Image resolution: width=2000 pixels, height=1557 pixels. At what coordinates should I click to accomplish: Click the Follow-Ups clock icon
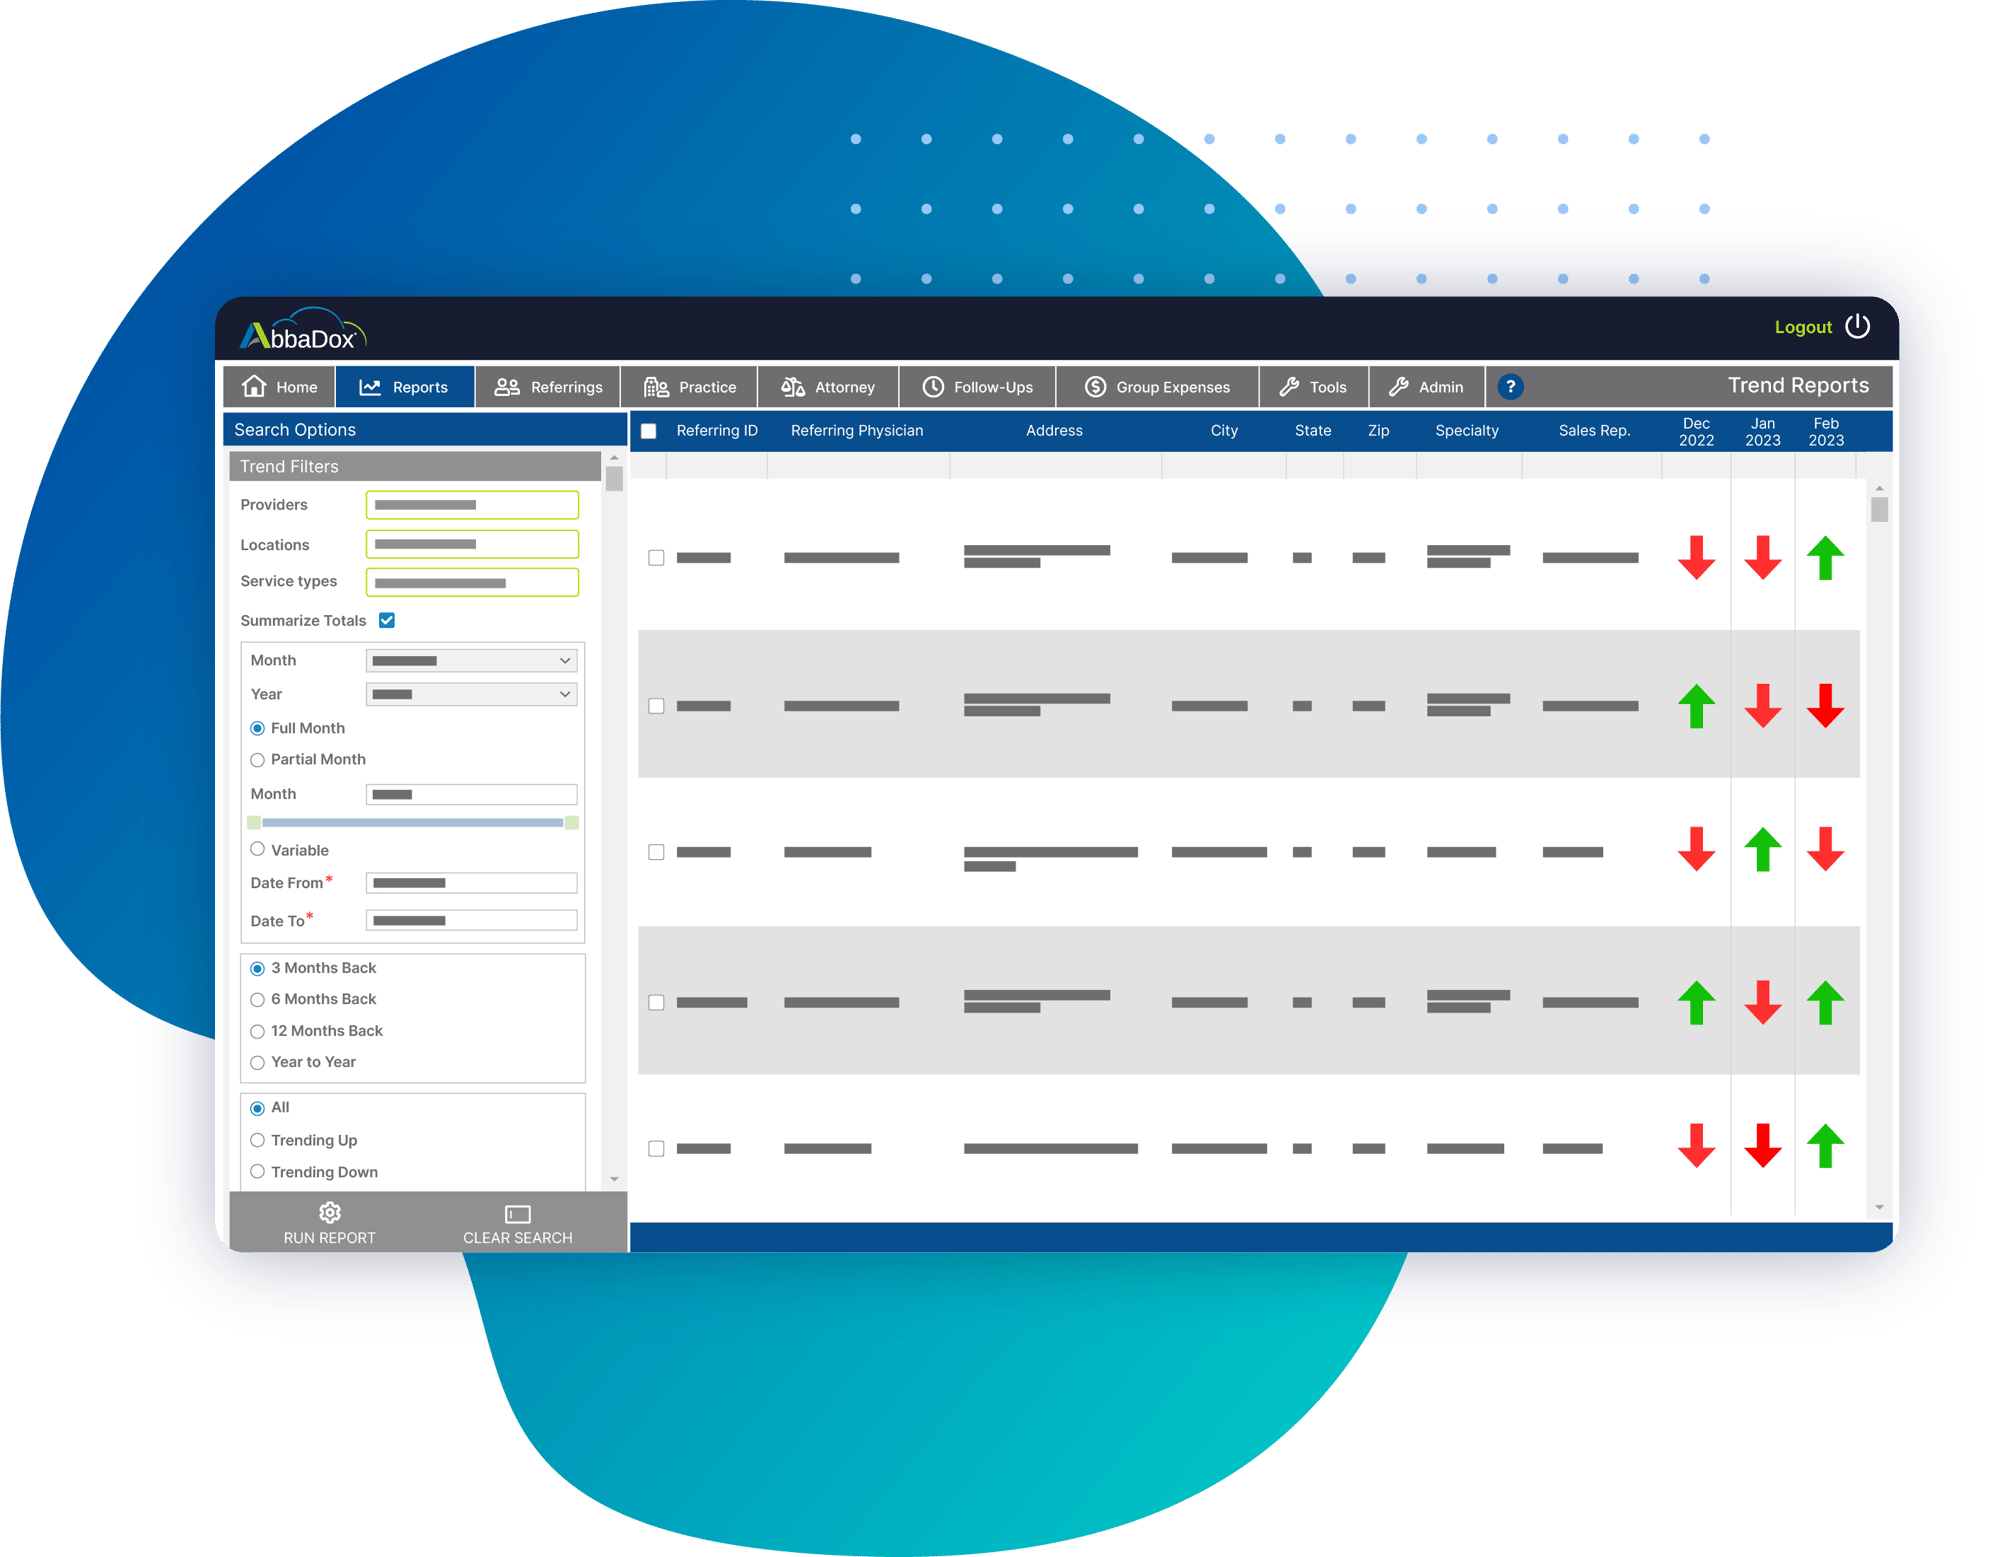tap(932, 387)
